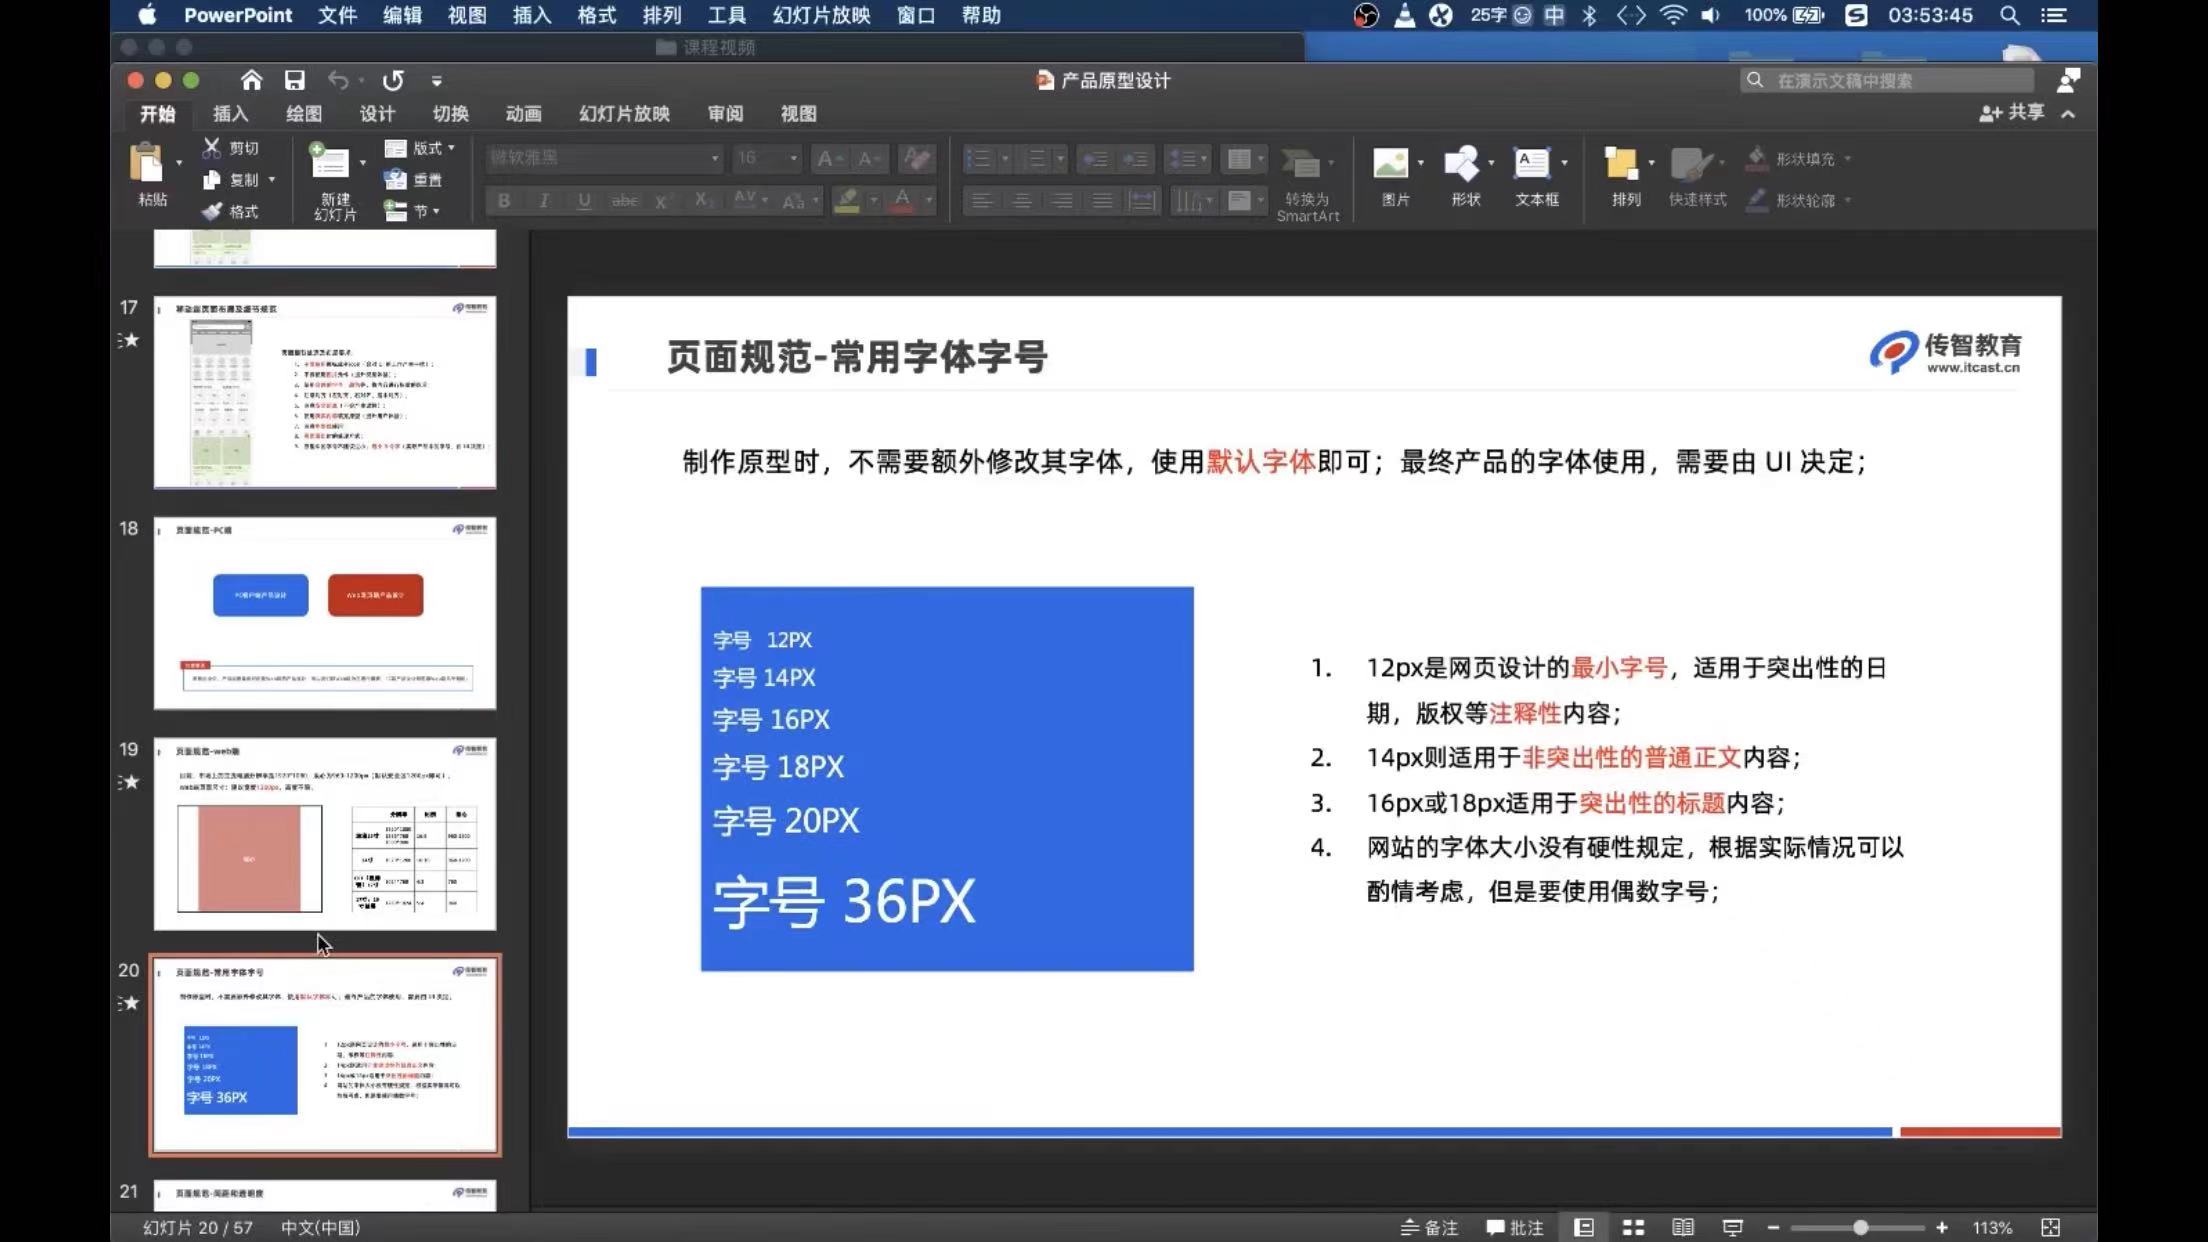Screen dimensions: 2208x1242
Task: Toggle the Notes (备注) pane
Action: click(1430, 1227)
